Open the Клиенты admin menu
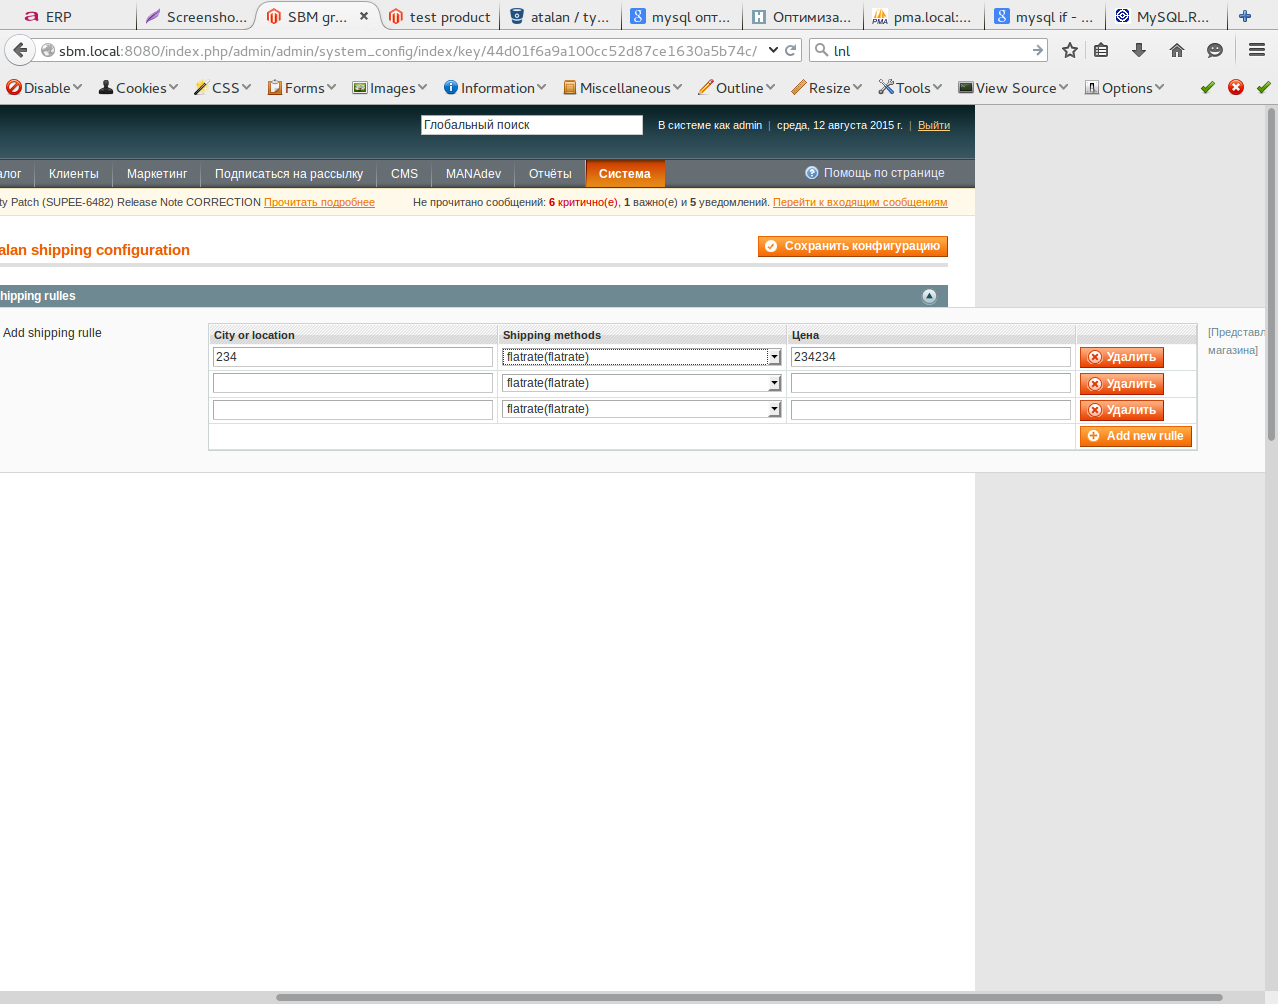 point(74,174)
